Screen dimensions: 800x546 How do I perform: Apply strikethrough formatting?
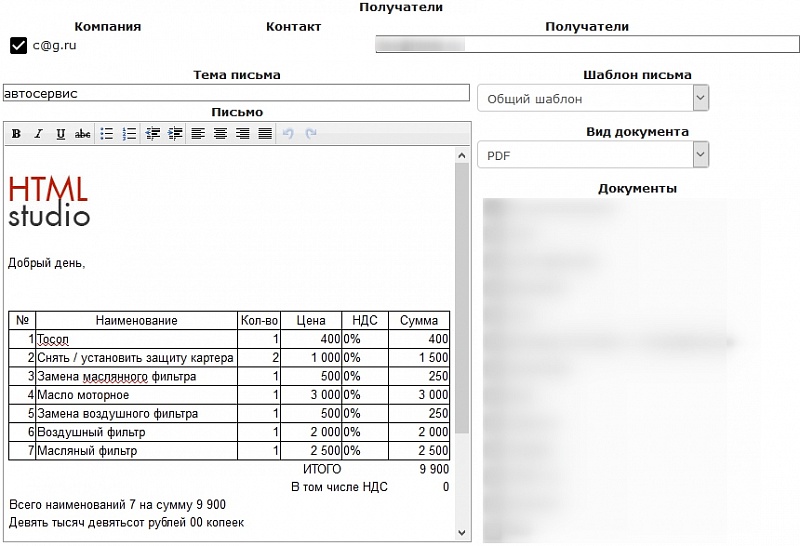[x=83, y=134]
